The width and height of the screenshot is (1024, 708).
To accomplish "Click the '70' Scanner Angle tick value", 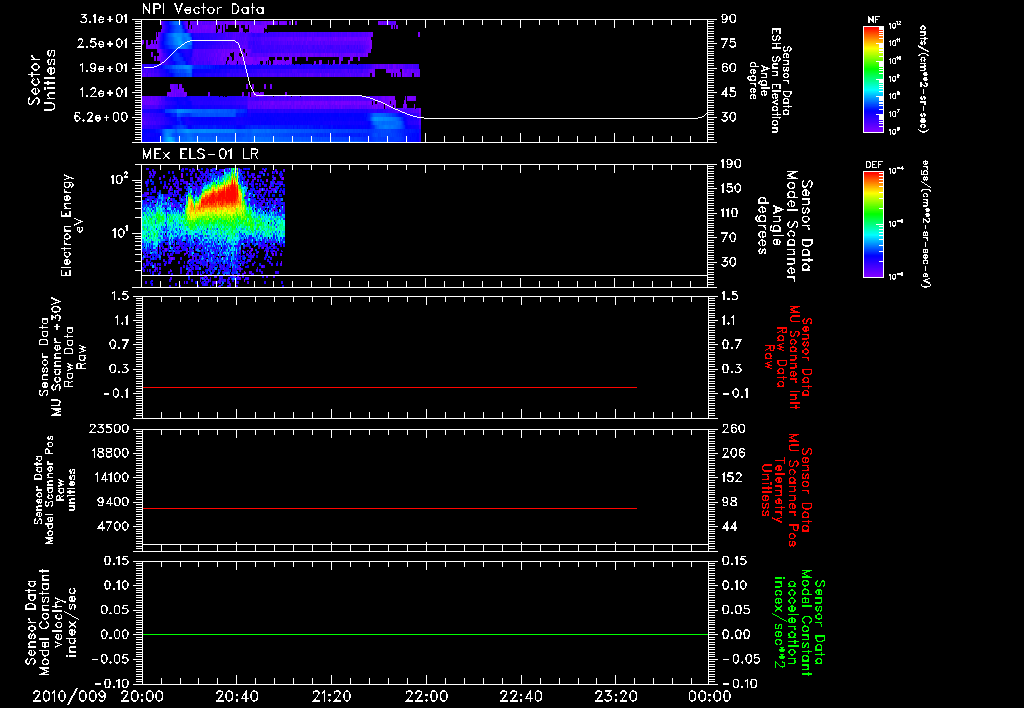I will (729, 238).
